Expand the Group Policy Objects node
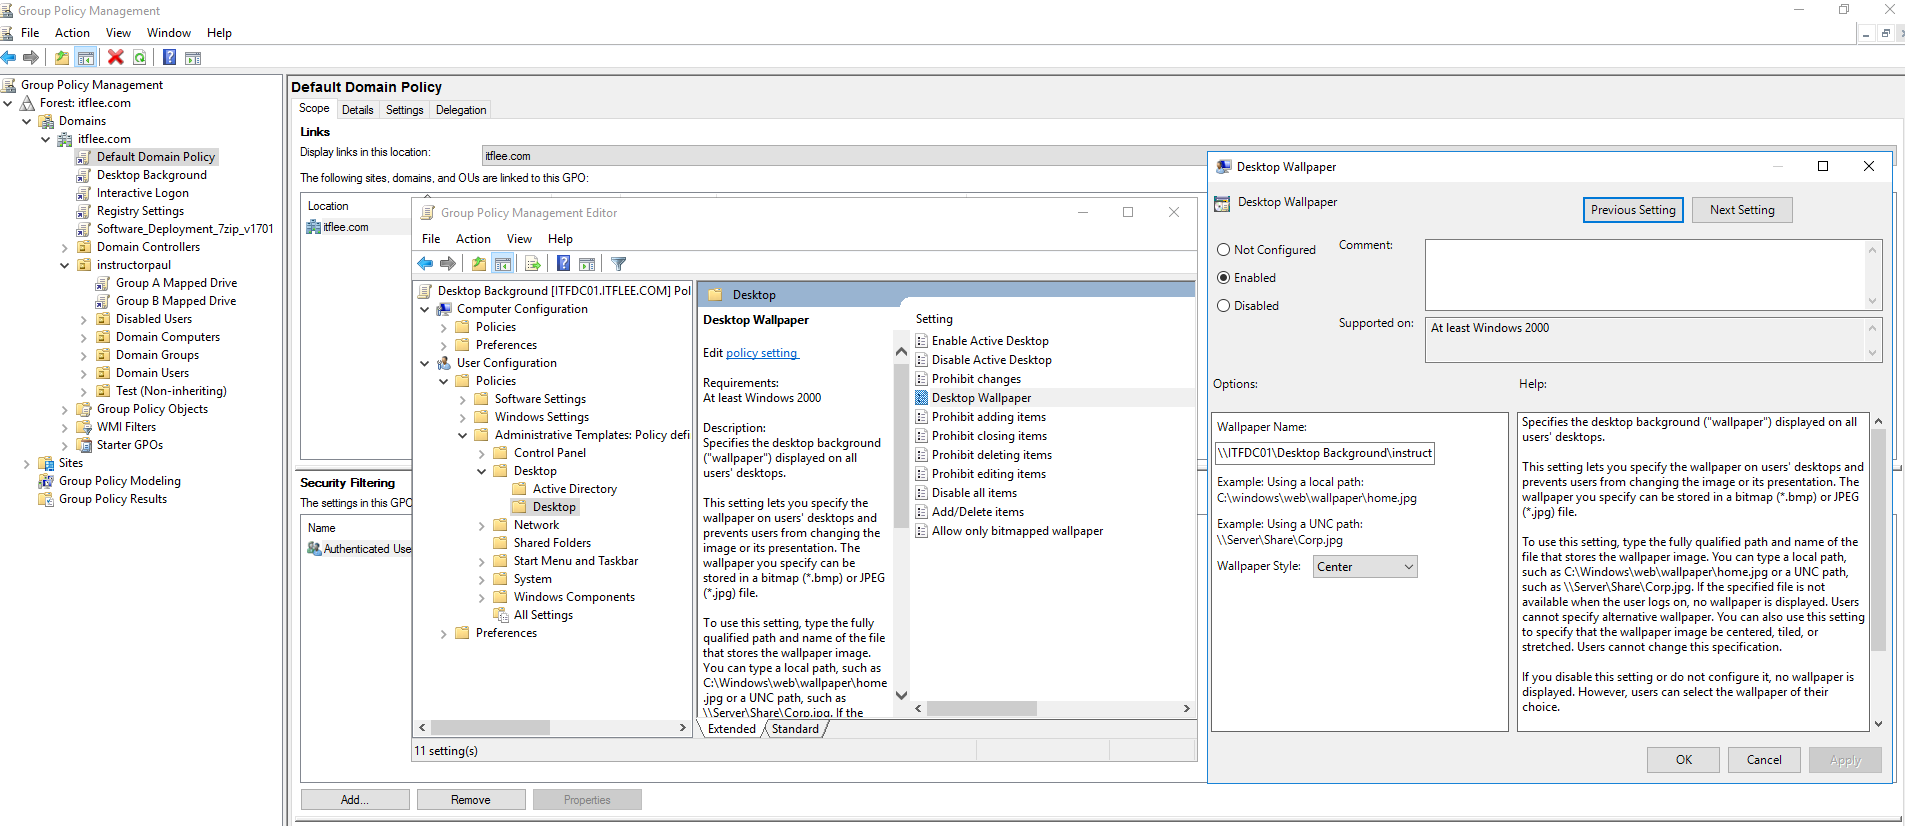1905x826 pixels. pyautogui.click(x=65, y=409)
